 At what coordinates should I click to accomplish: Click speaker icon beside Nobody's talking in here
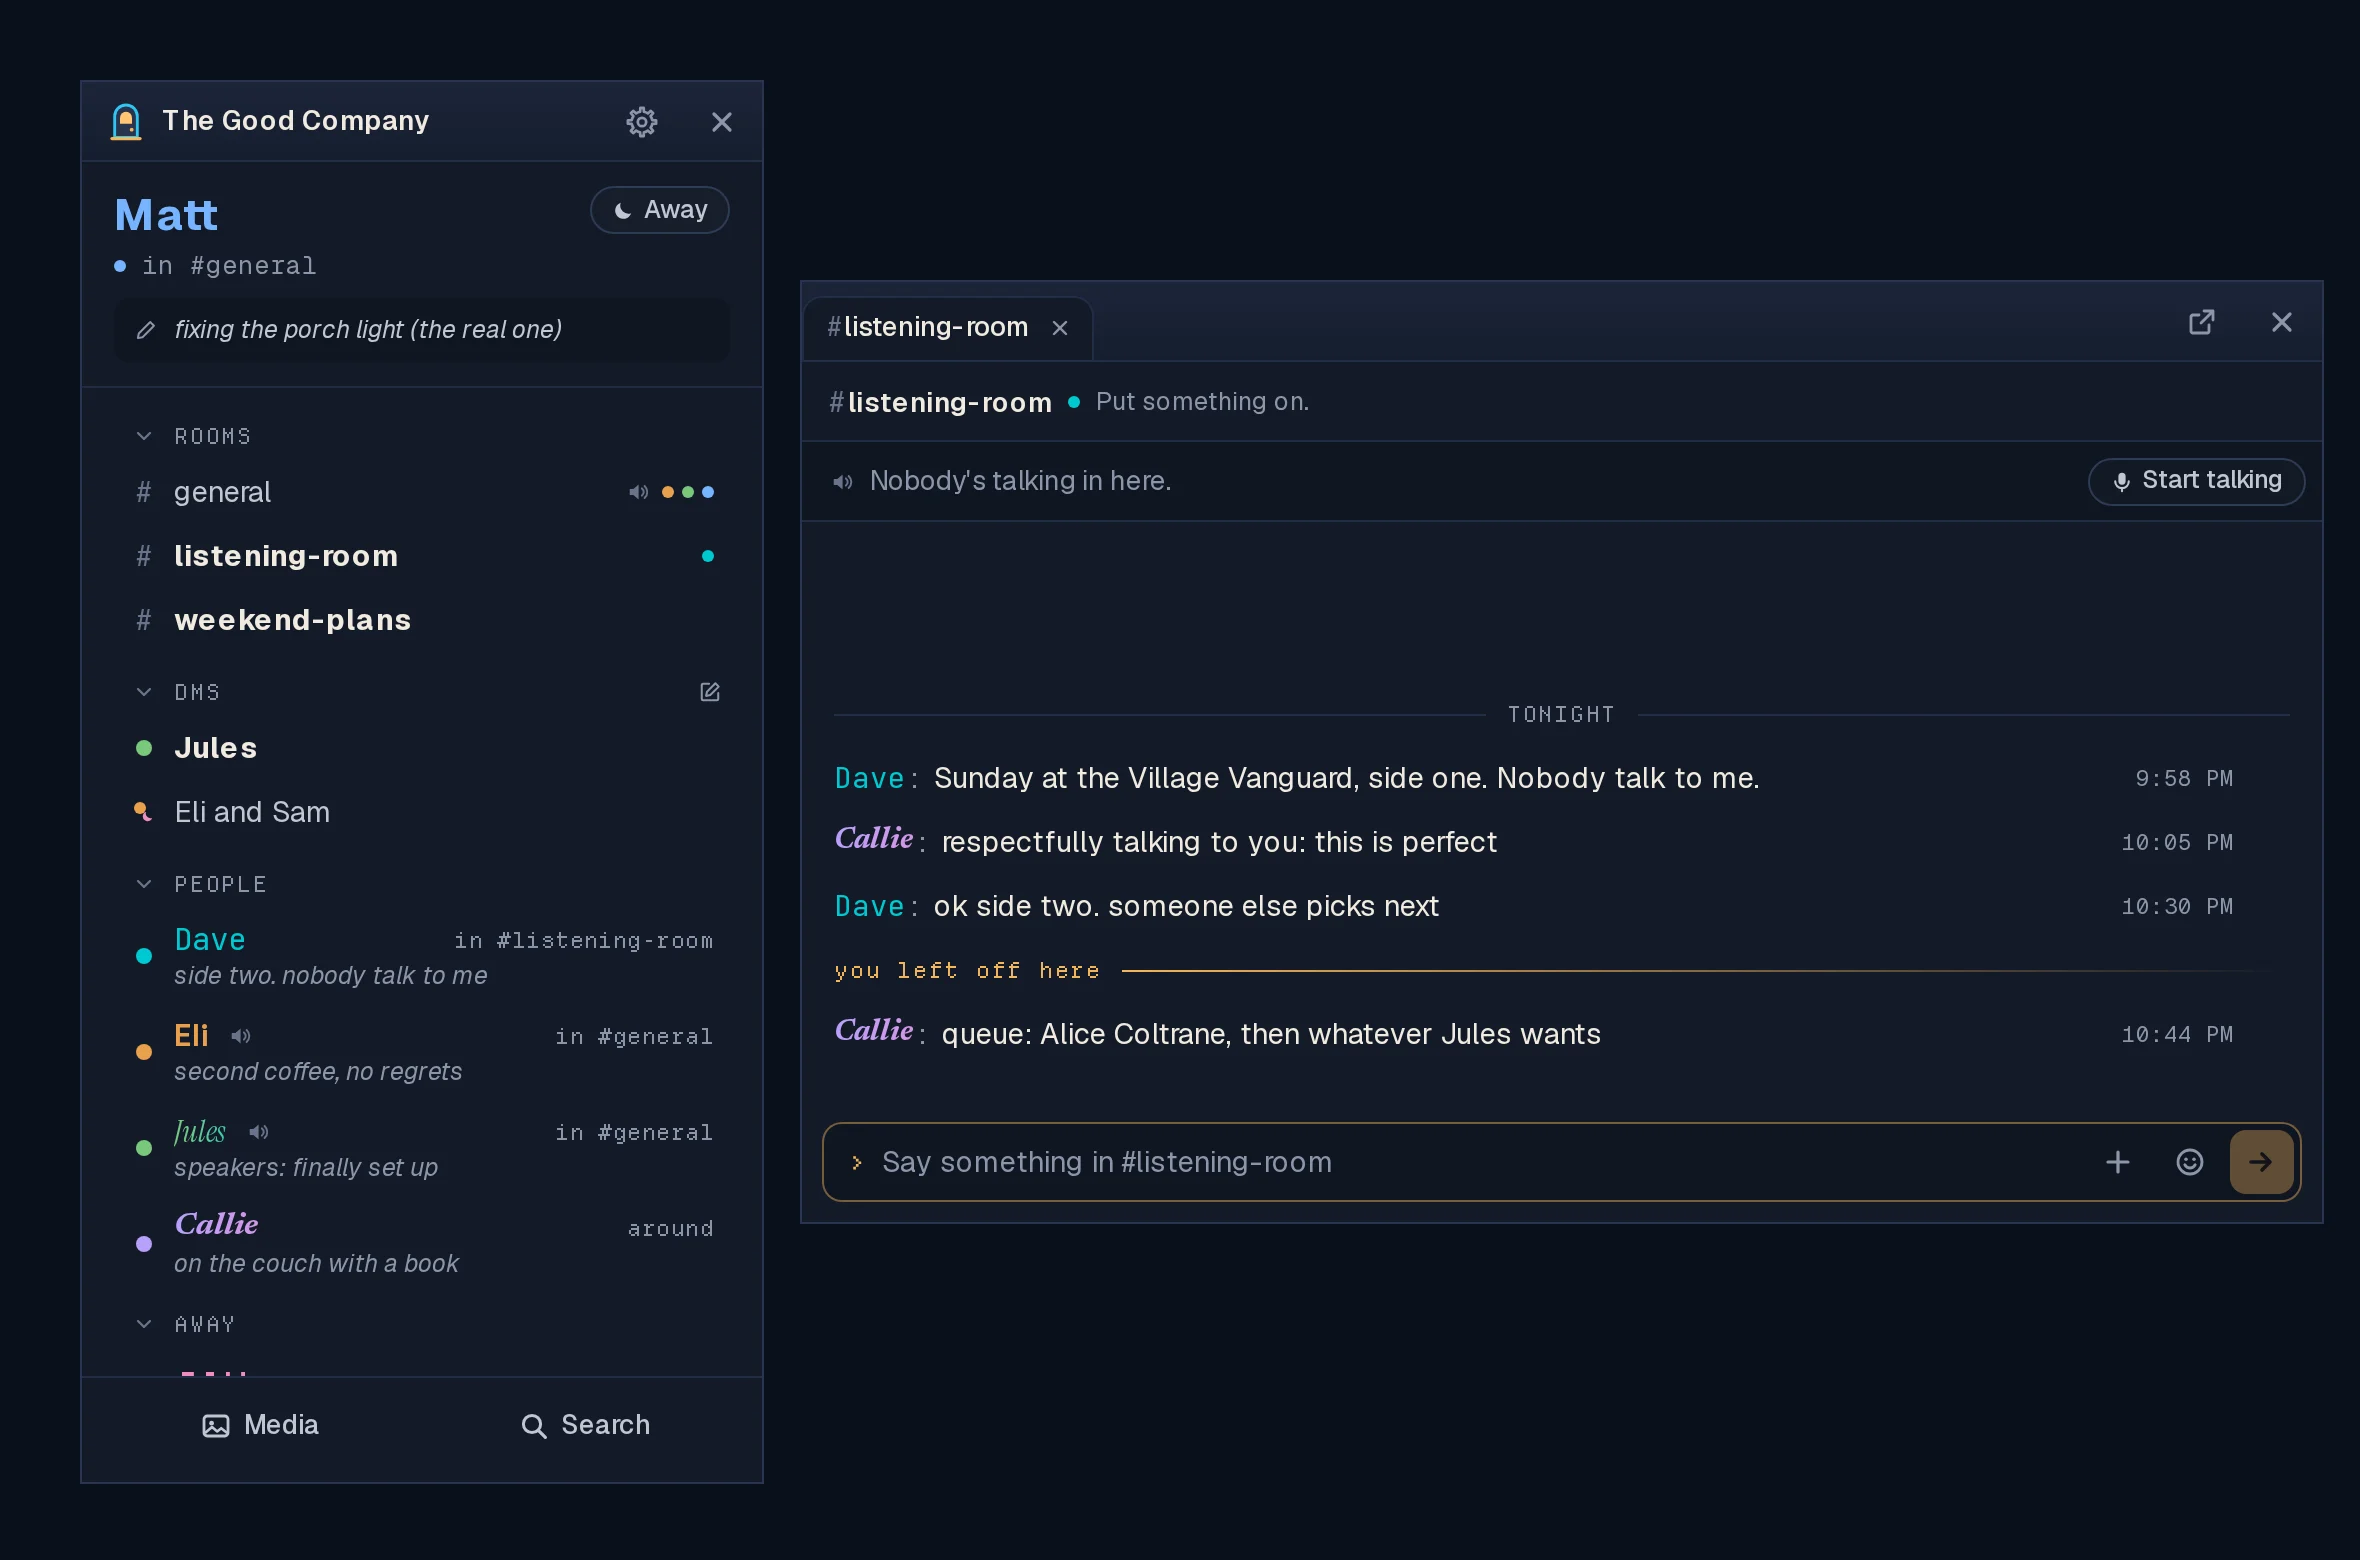[843, 482]
